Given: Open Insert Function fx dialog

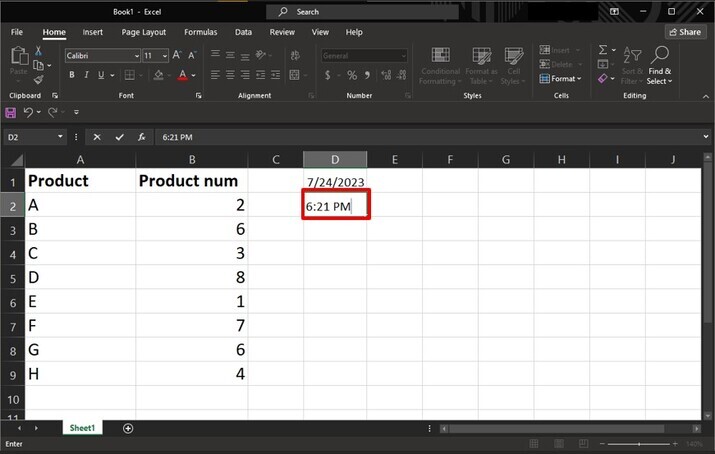Looking at the screenshot, I should (x=141, y=137).
